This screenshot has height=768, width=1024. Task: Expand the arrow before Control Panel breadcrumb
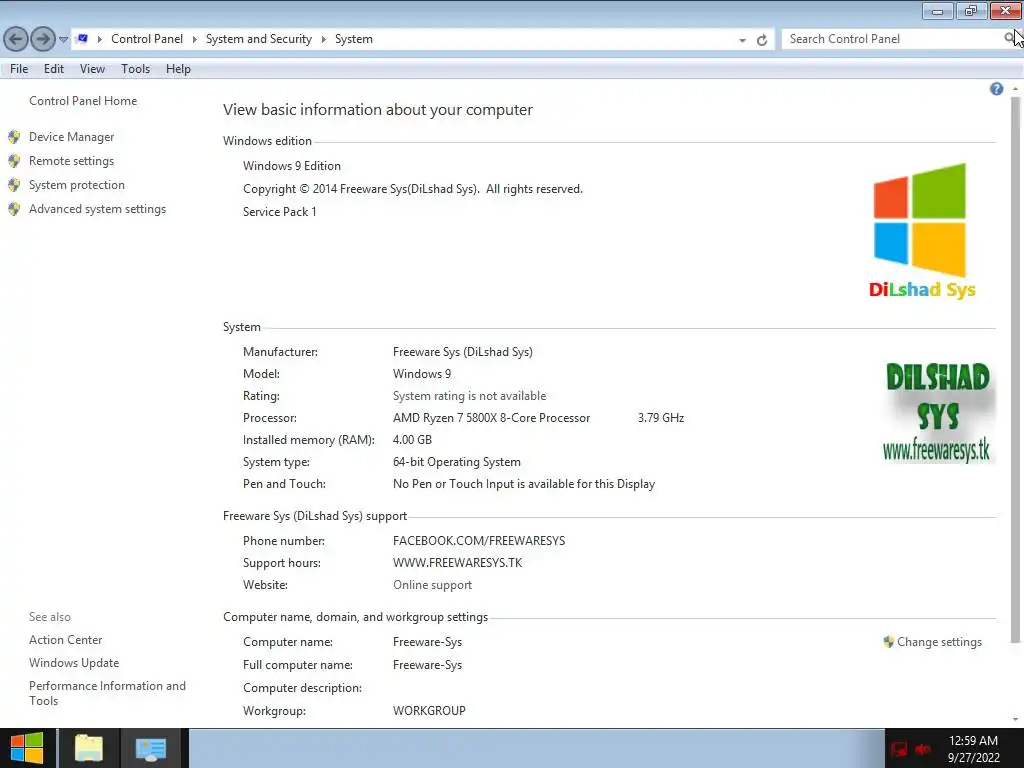click(100, 39)
